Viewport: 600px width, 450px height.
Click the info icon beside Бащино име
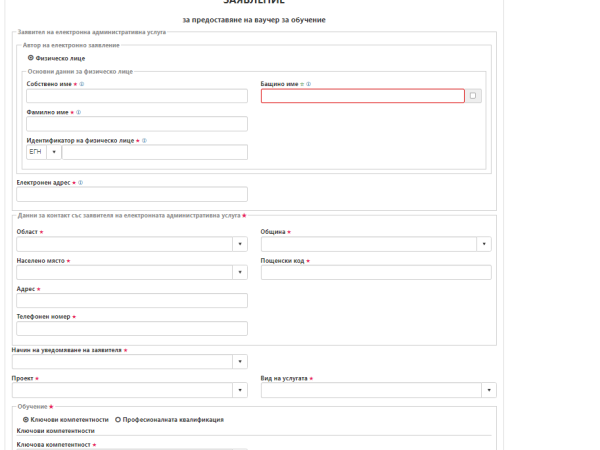(x=308, y=84)
